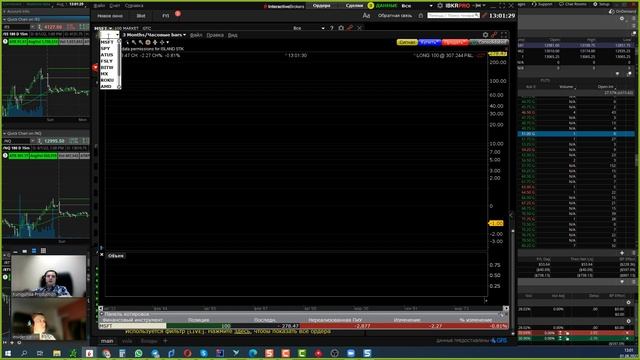Open Windows Start menu
This screenshot has height=360, width=640.
pyautogui.click(x=8, y=353)
